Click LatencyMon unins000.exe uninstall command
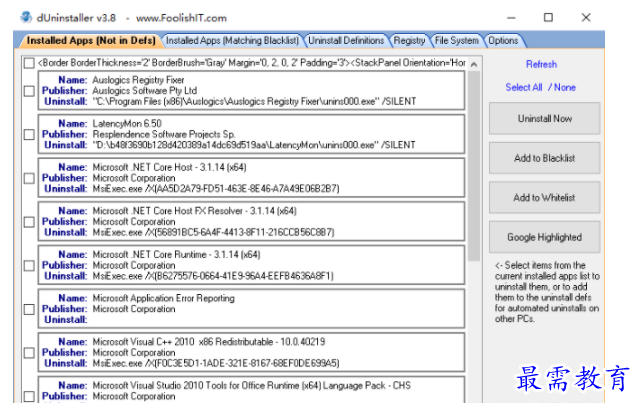This screenshot has width=638, height=410. click(254, 145)
